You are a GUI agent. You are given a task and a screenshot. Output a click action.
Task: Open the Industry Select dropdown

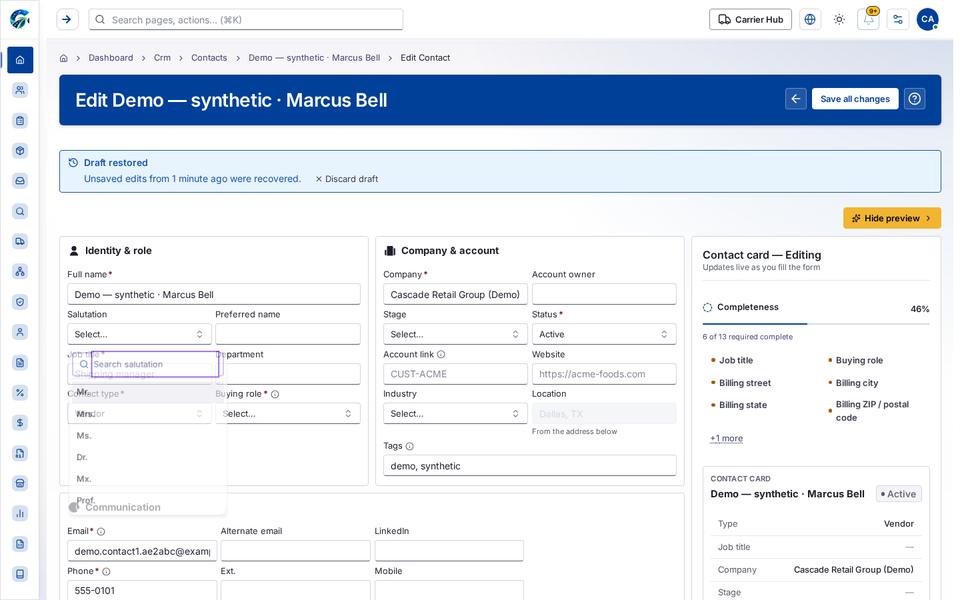455,414
